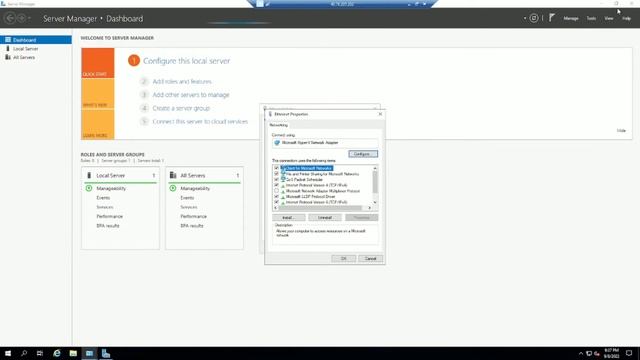Click Add other servers to manage link
640x360 pixels.
click(191, 95)
